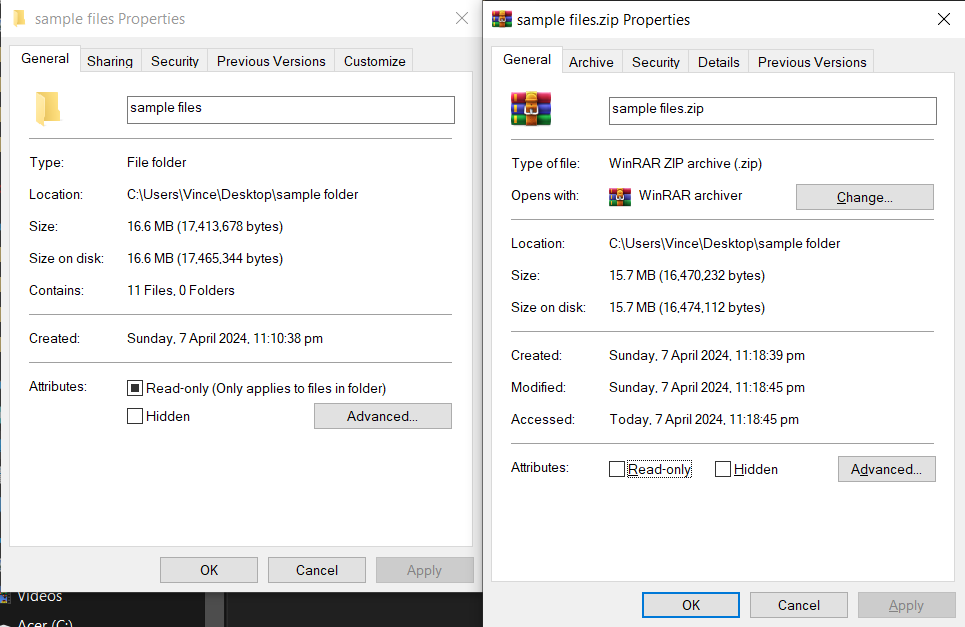
Task: Open the Sharing tab
Action: tap(110, 61)
